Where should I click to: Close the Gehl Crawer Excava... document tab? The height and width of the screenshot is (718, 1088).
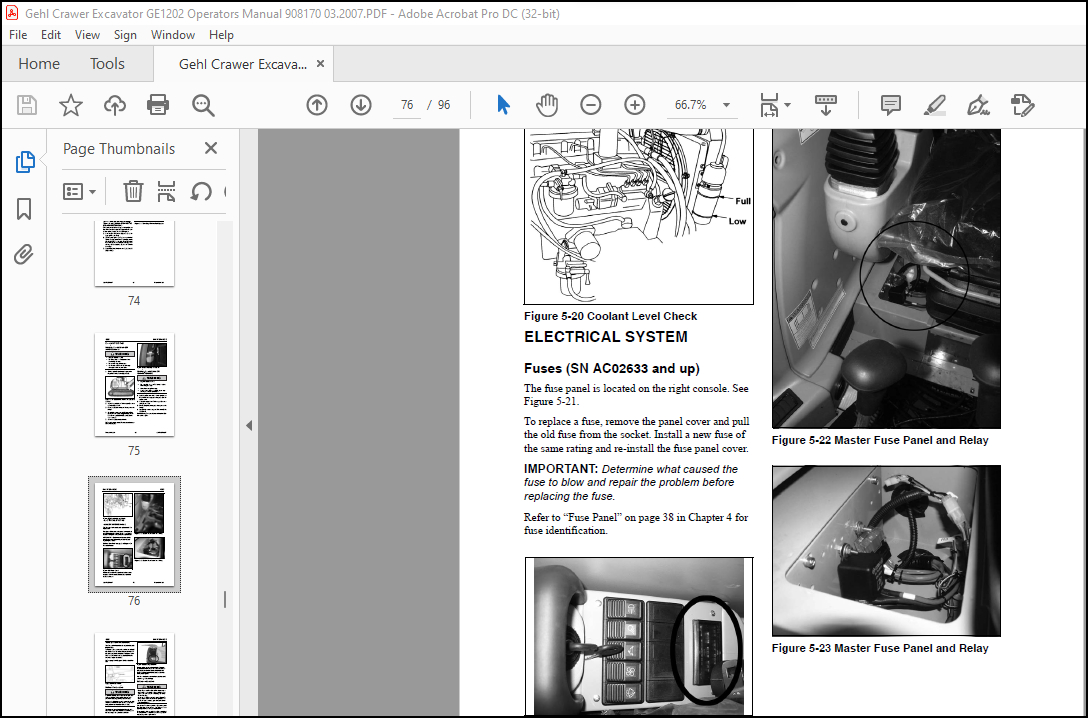click(321, 64)
